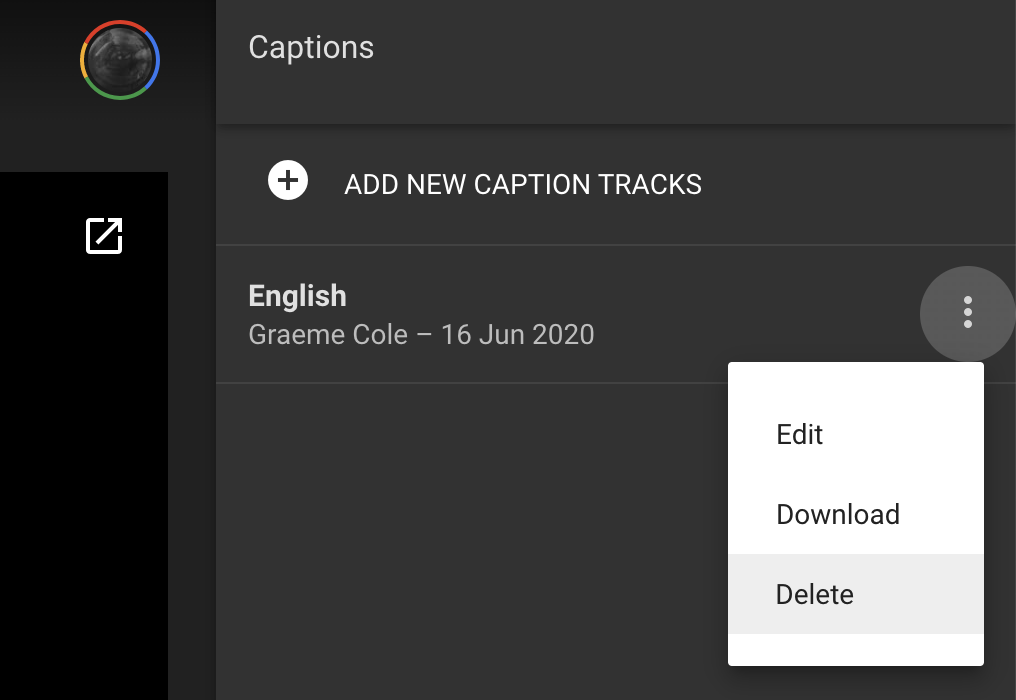Open the English caption track
This screenshot has height=700, width=1016.
click(x=297, y=295)
